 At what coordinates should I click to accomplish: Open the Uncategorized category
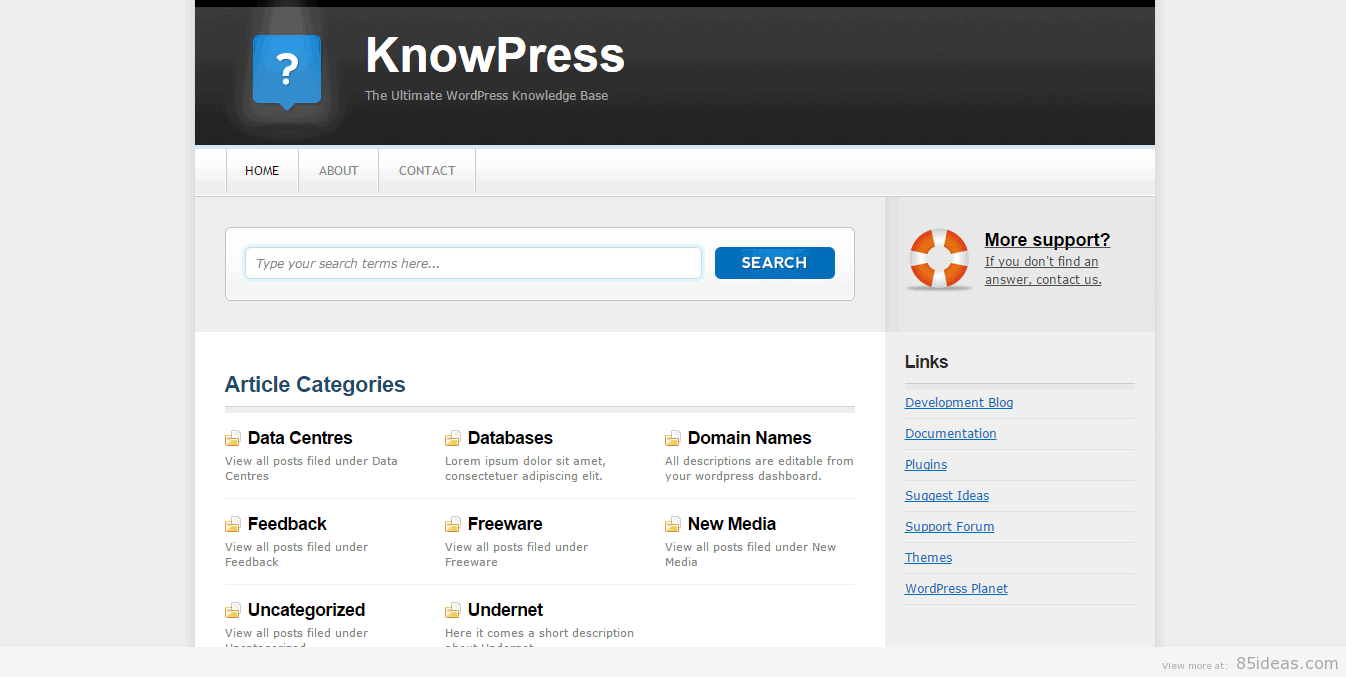(x=306, y=610)
